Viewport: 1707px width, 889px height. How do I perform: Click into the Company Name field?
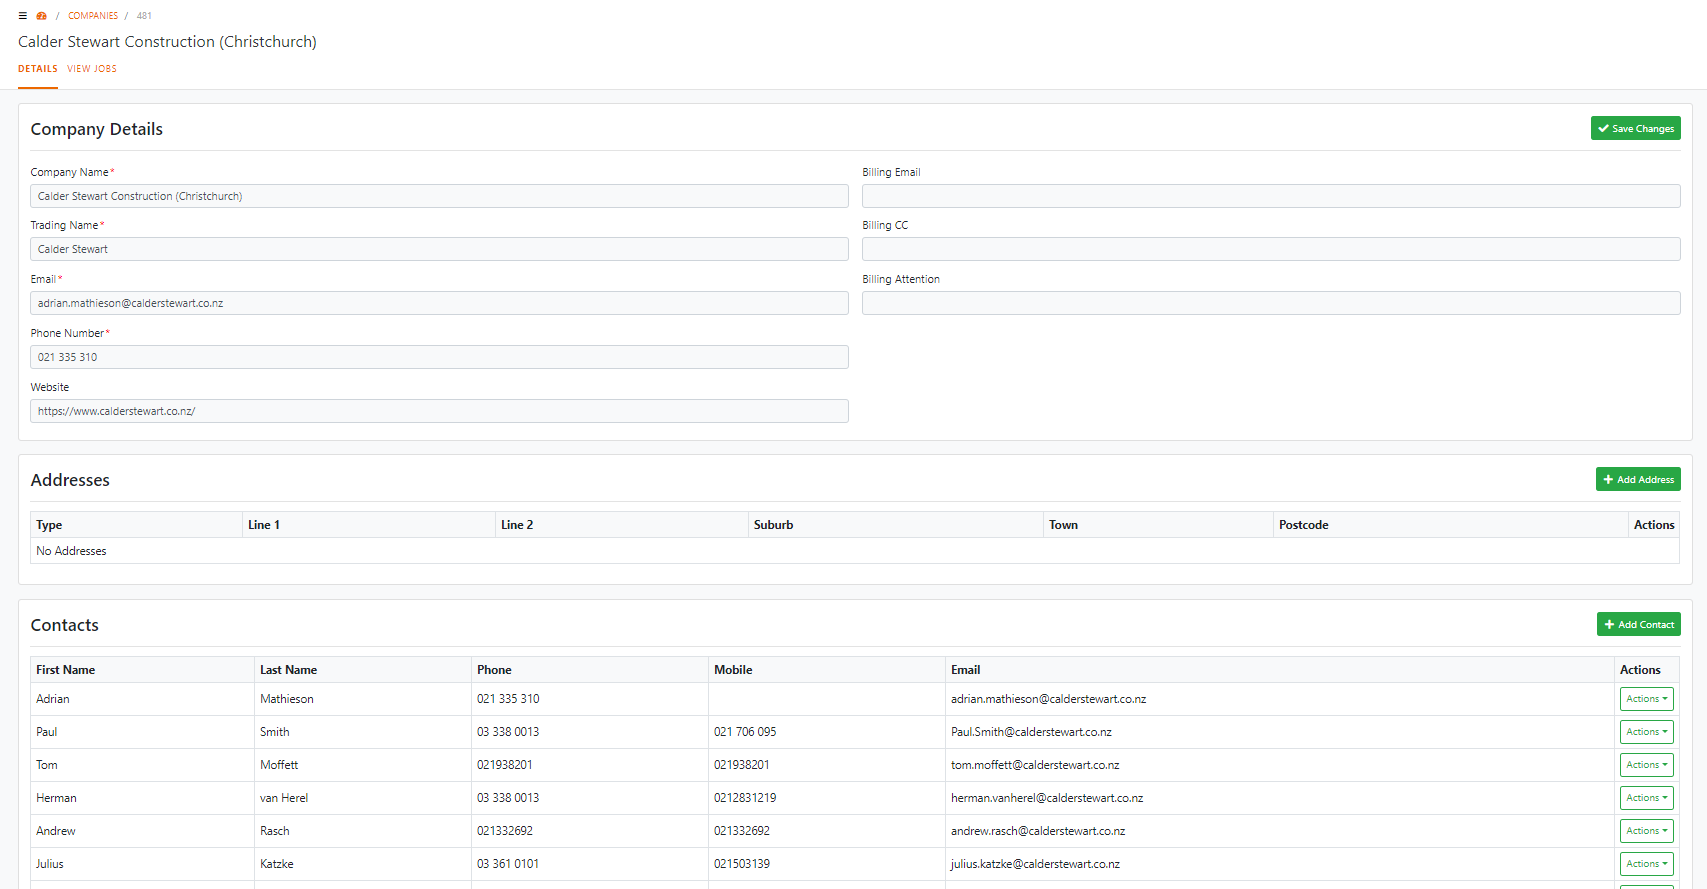click(x=439, y=196)
